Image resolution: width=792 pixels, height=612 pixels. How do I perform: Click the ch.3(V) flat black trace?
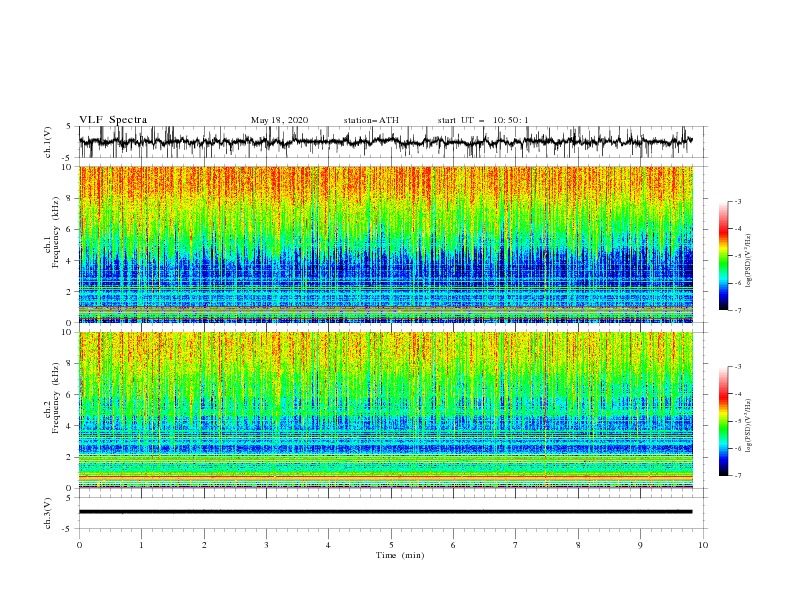coord(385,512)
